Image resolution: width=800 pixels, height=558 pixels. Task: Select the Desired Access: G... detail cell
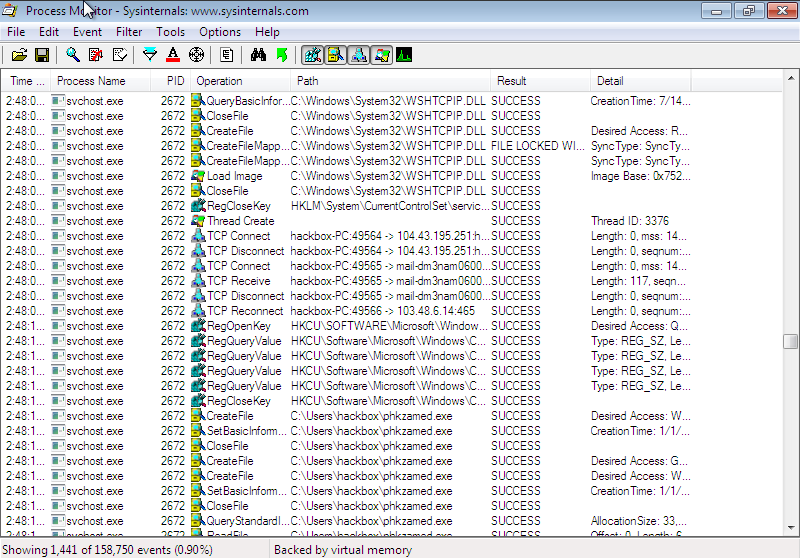tap(639, 461)
